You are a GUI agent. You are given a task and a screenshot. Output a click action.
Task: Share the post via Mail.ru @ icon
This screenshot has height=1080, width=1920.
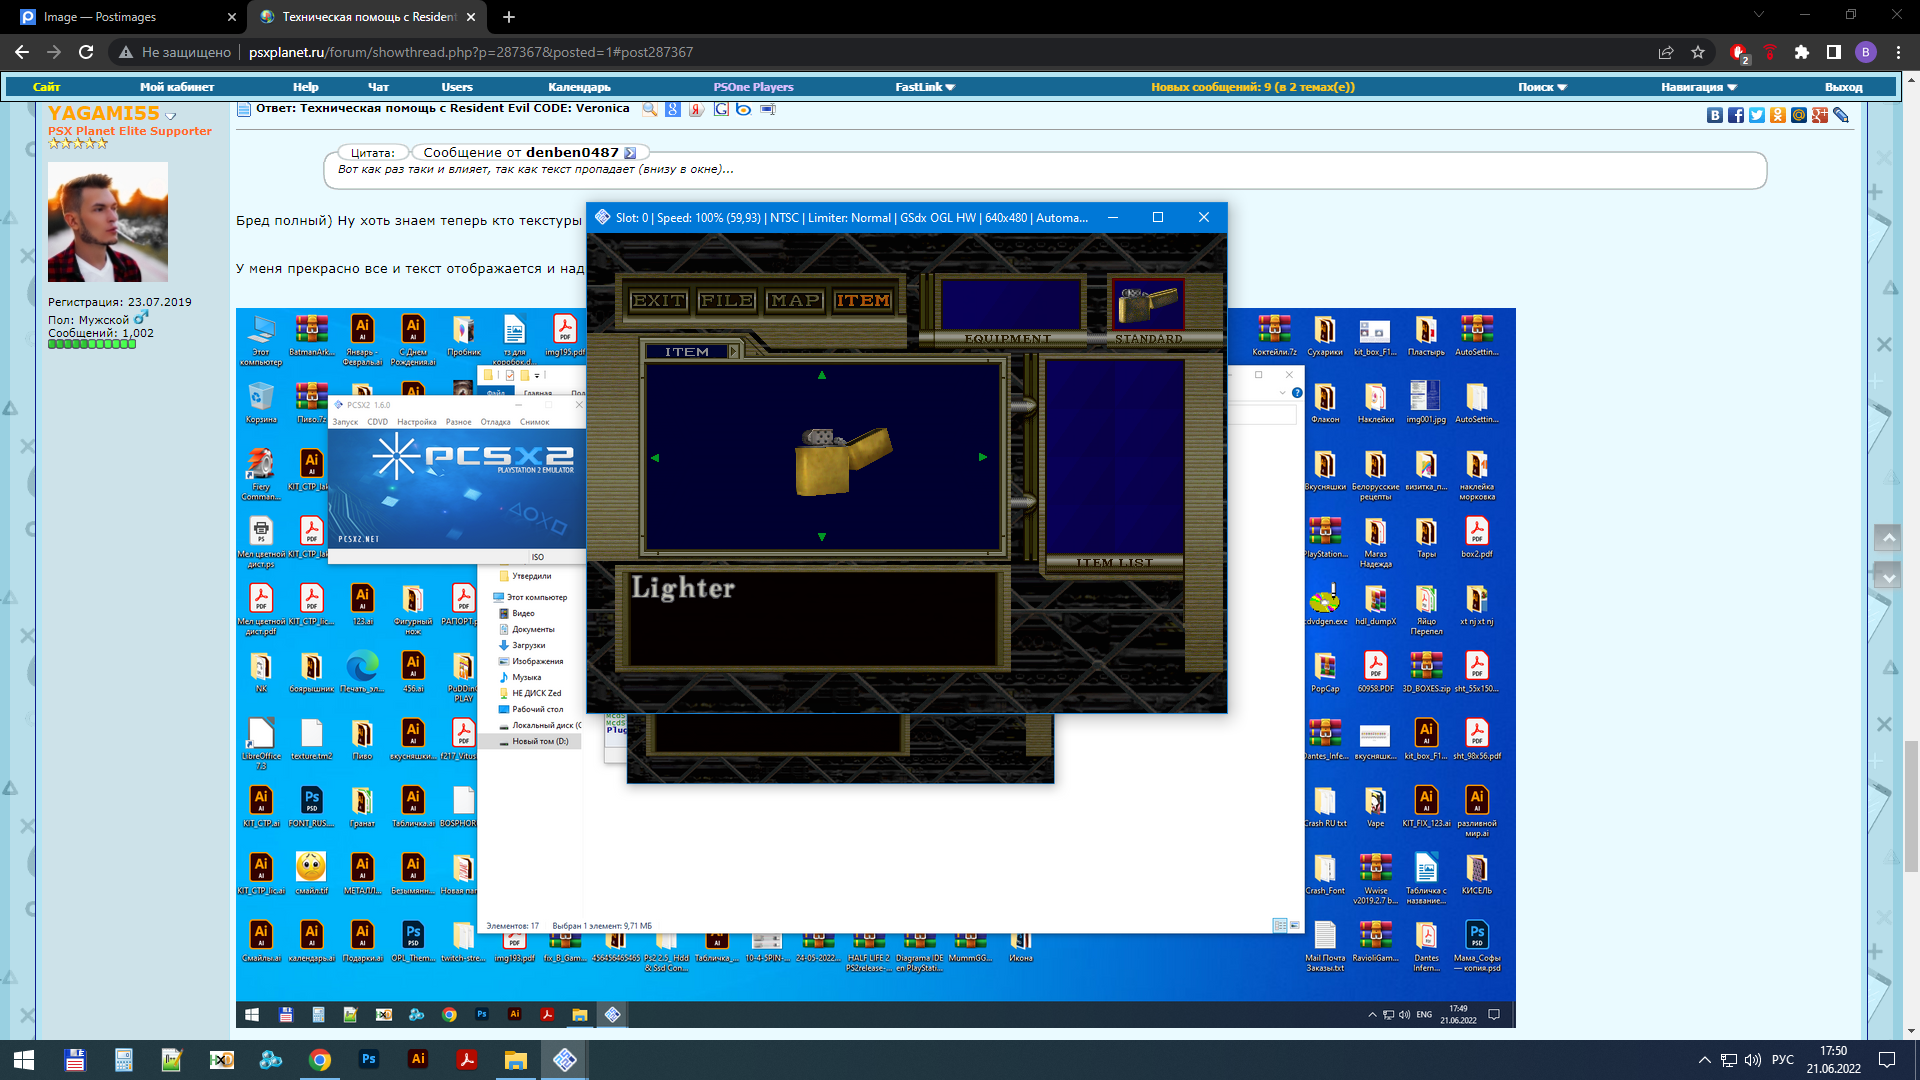(x=1799, y=115)
